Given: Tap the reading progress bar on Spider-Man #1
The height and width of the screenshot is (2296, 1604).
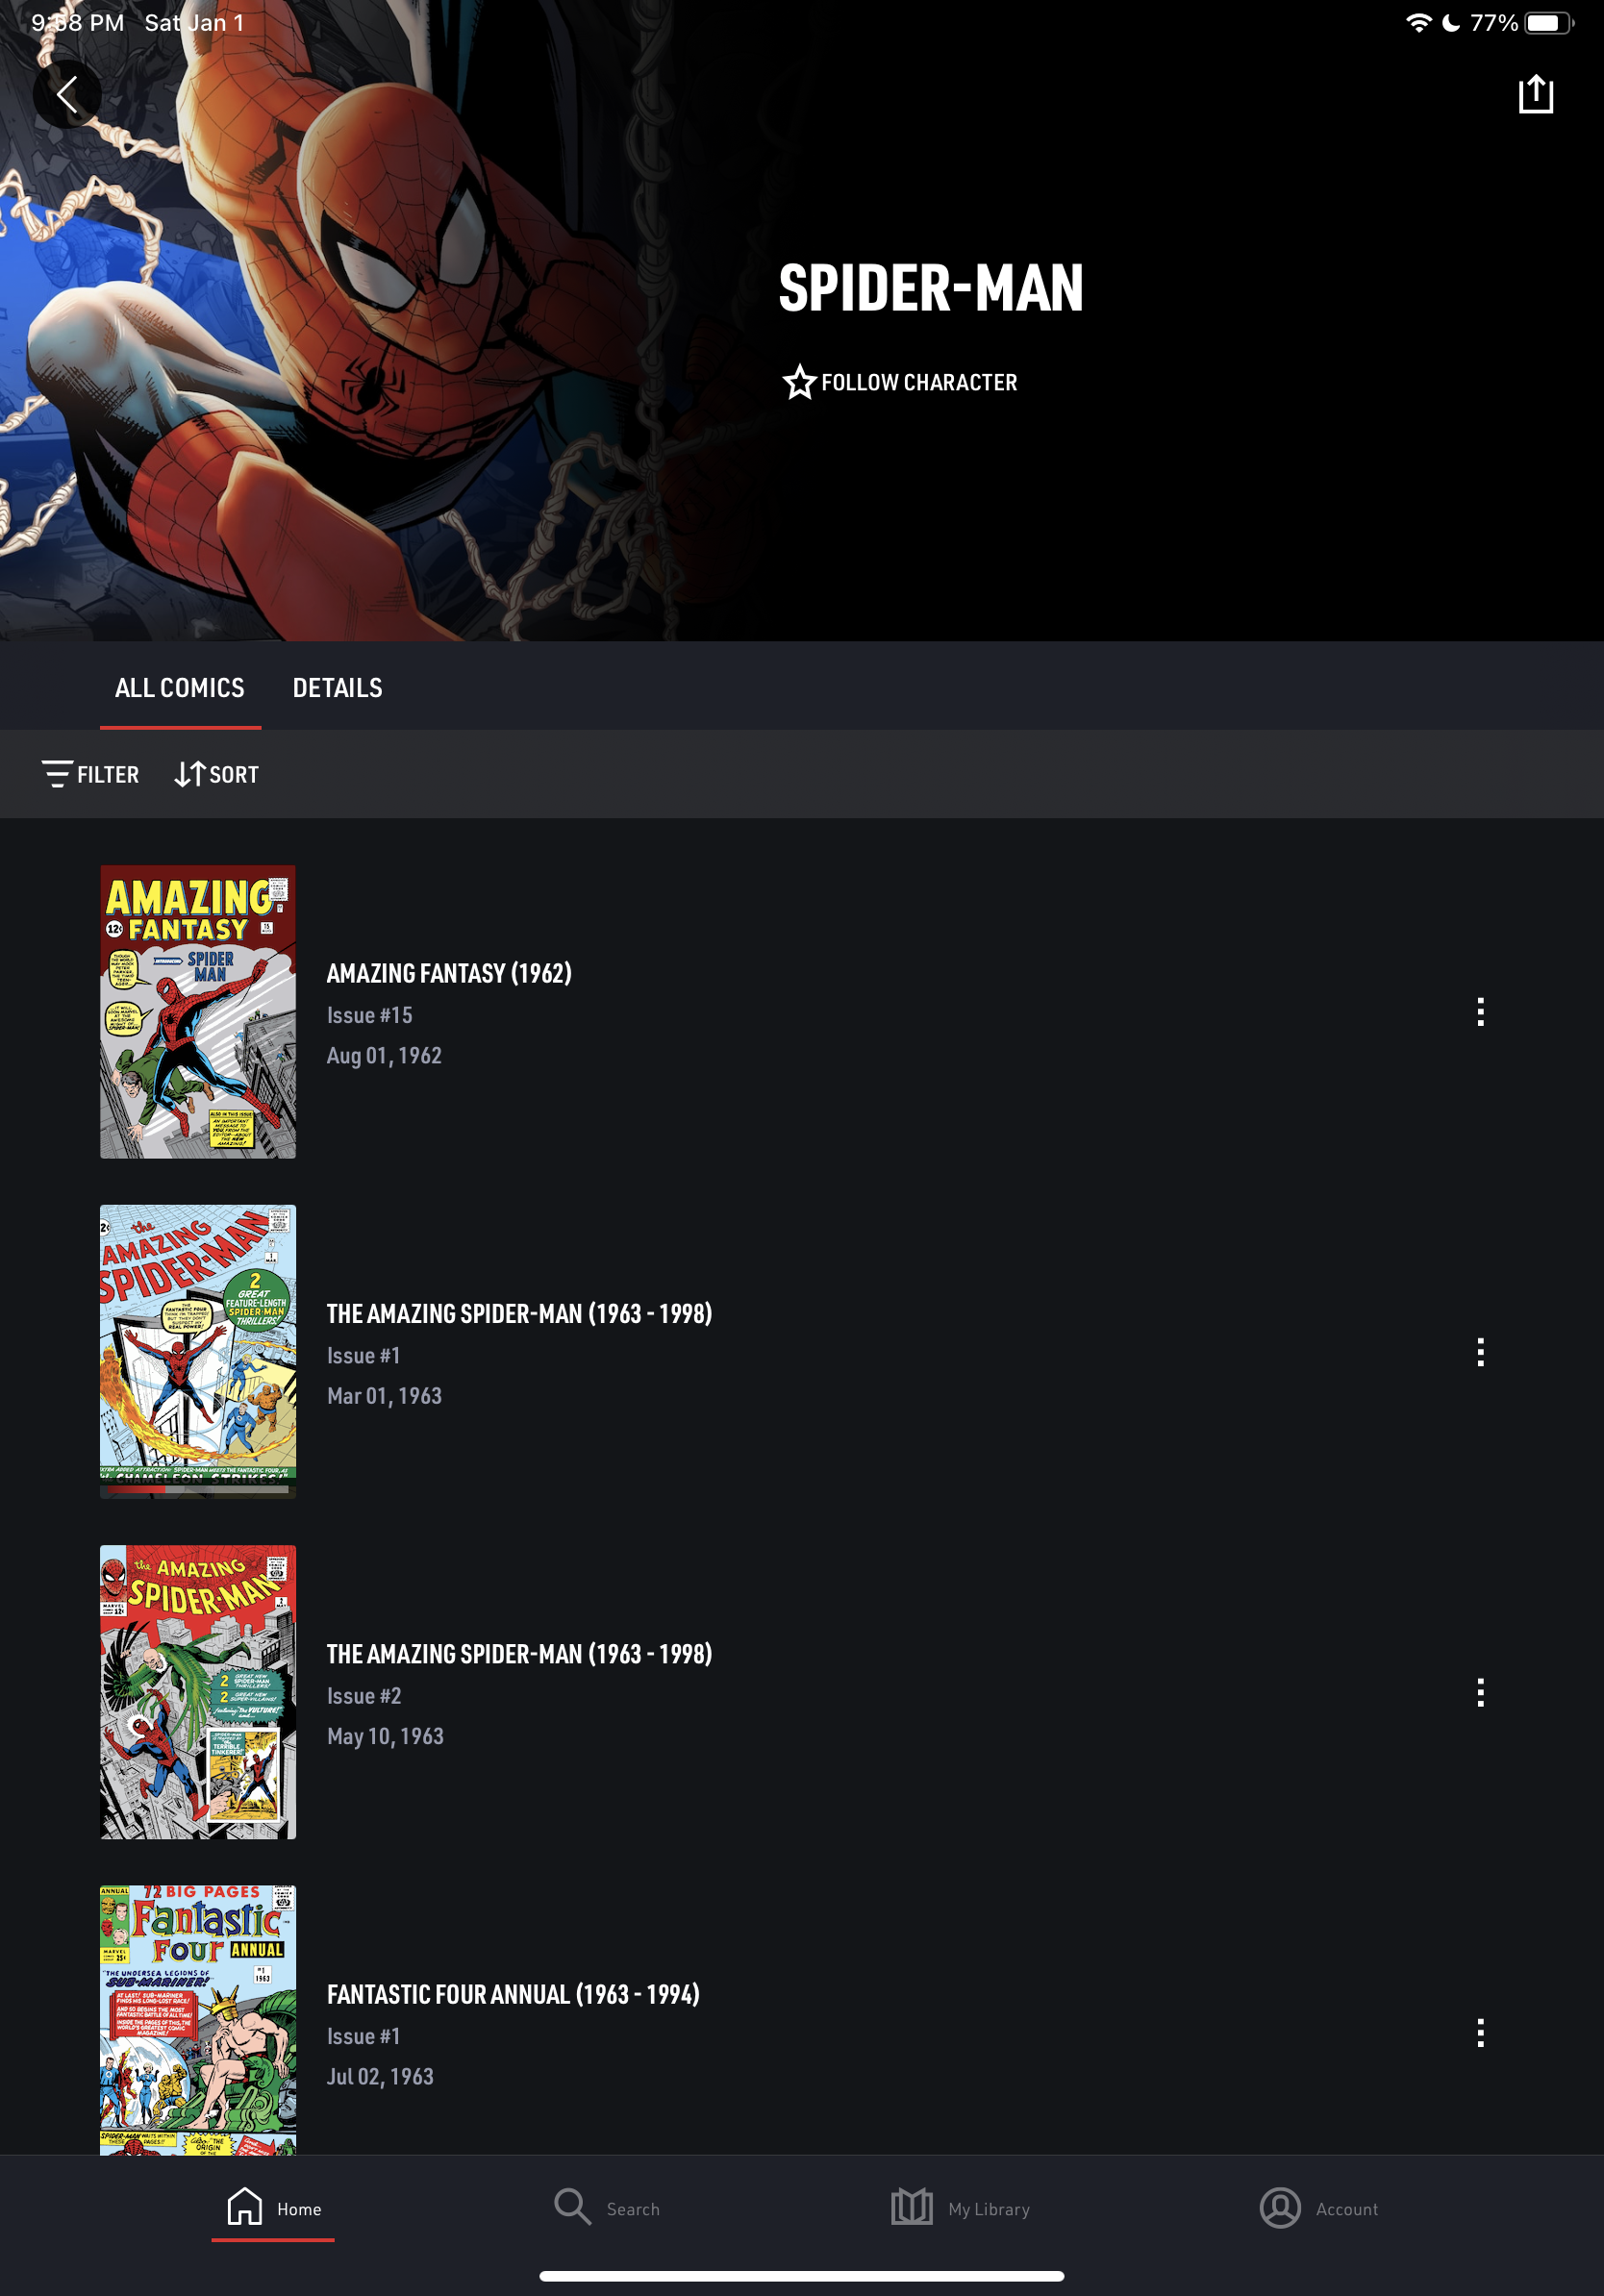Looking at the screenshot, I should pos(198,1489).
